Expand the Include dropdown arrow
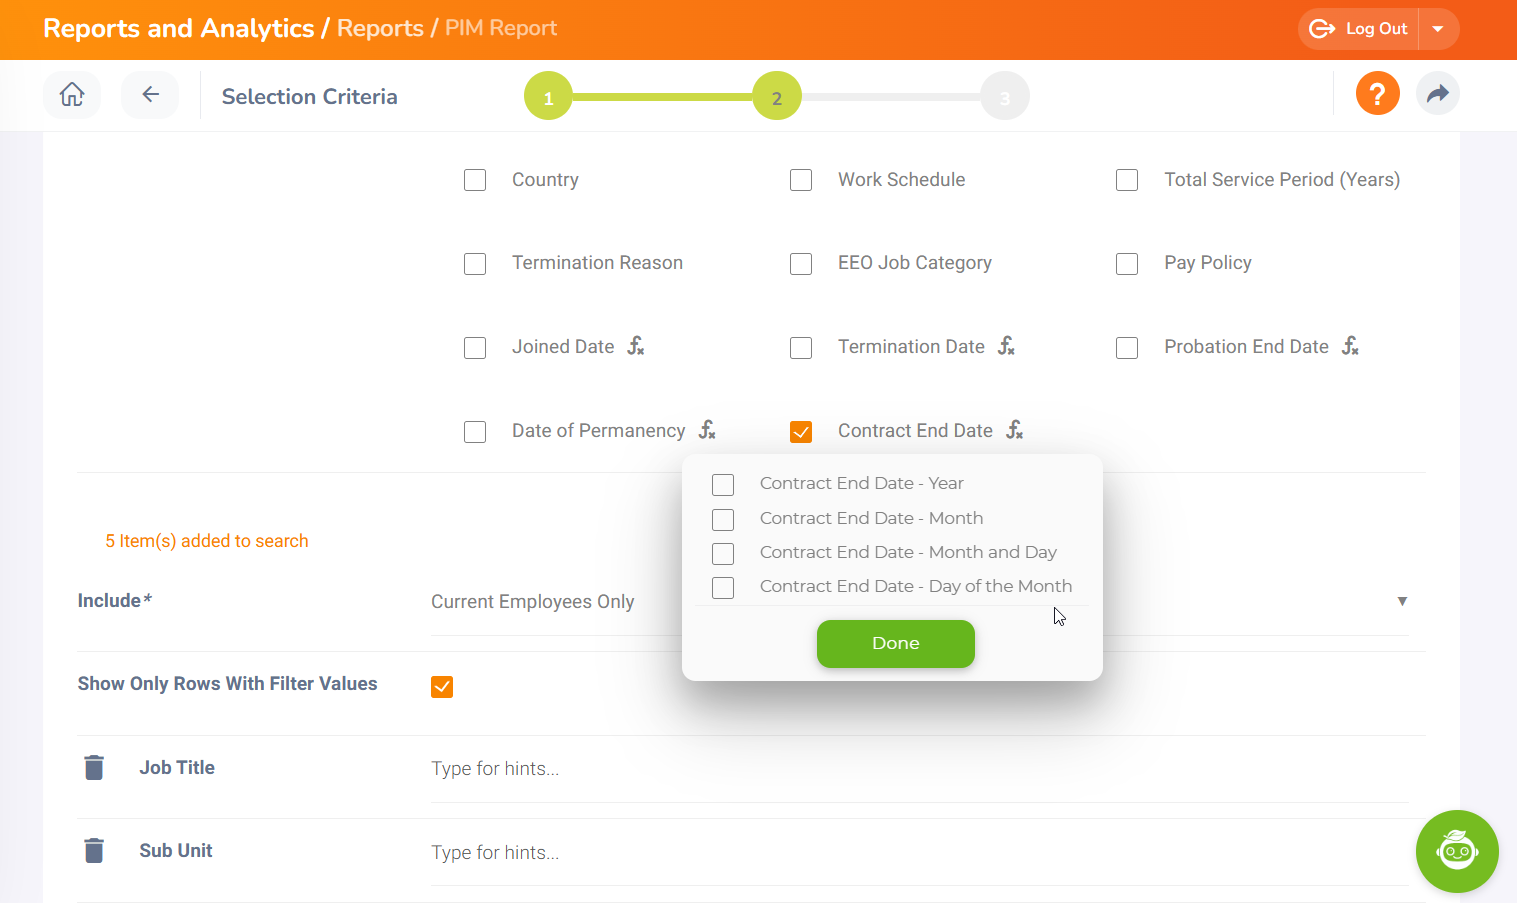 click(1402, 601)
